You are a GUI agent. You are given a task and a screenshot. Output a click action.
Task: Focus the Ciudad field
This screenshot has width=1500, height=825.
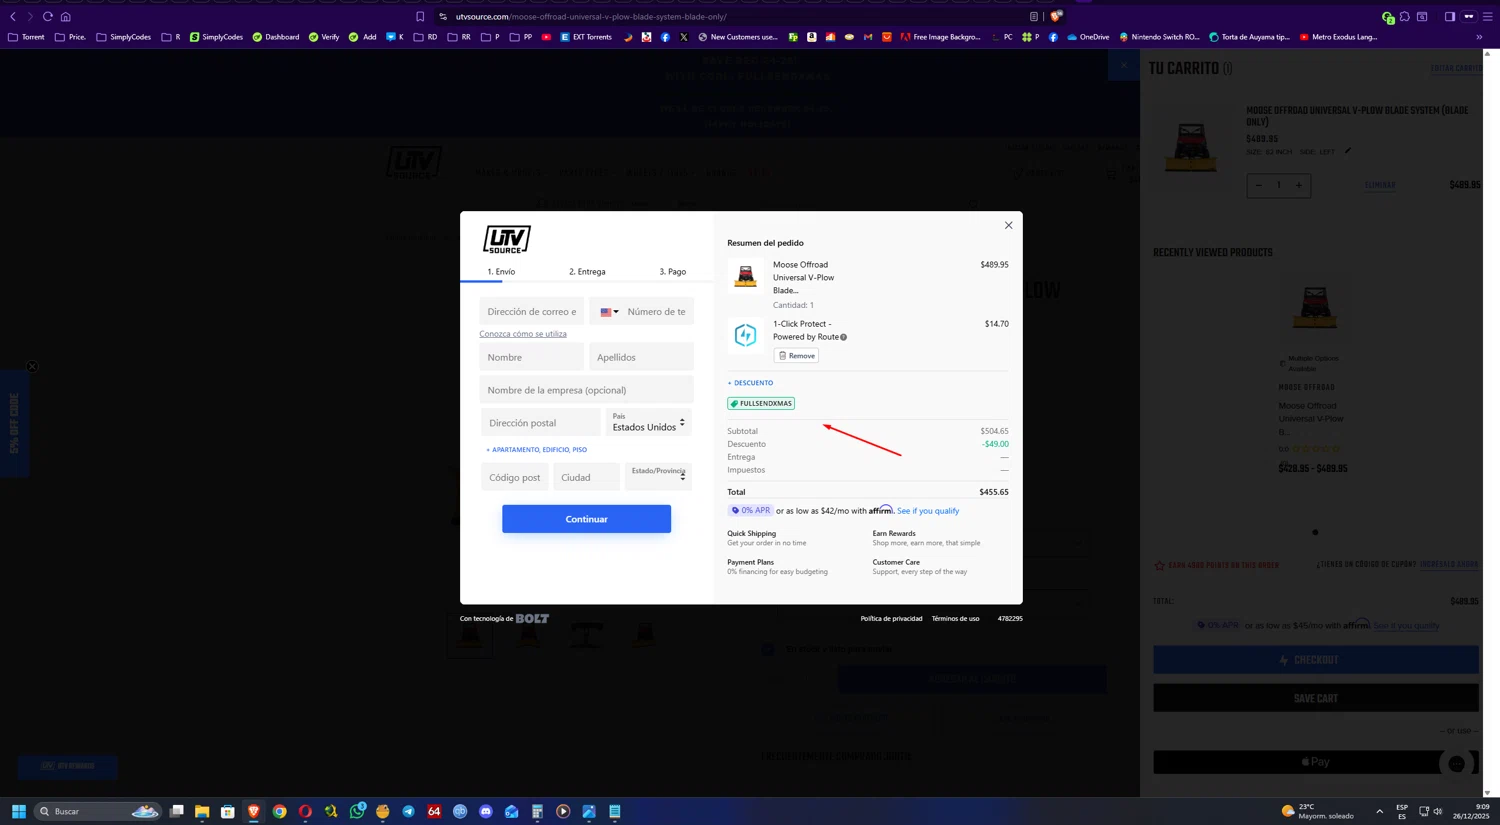click(x=586, y=477)
